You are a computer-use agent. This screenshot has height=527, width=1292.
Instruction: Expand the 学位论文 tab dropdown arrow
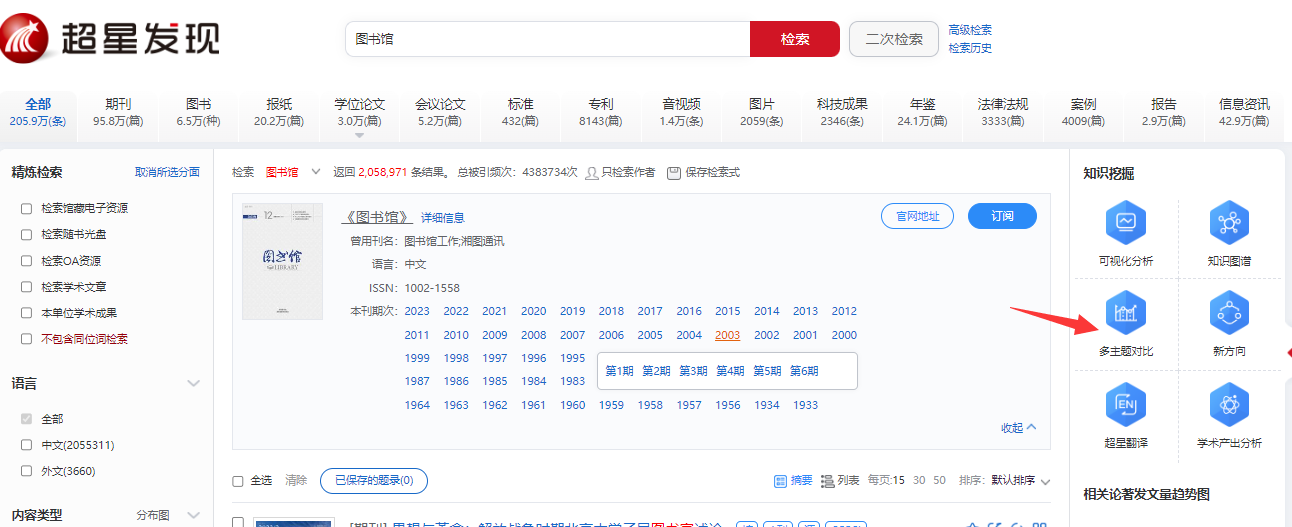[359, 134]
